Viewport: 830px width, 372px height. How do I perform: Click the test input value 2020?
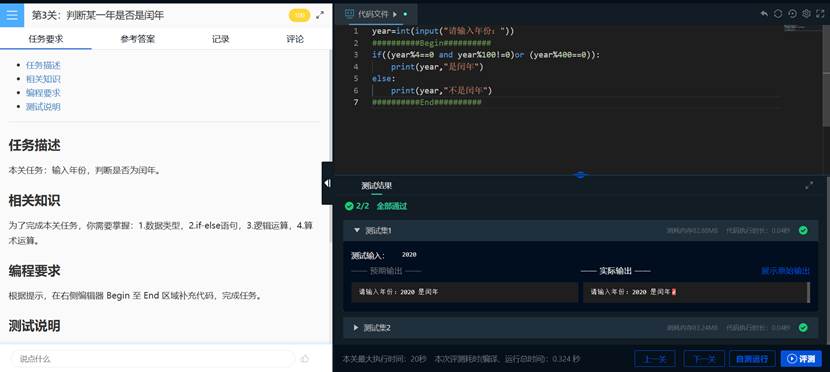click(409, 255)
